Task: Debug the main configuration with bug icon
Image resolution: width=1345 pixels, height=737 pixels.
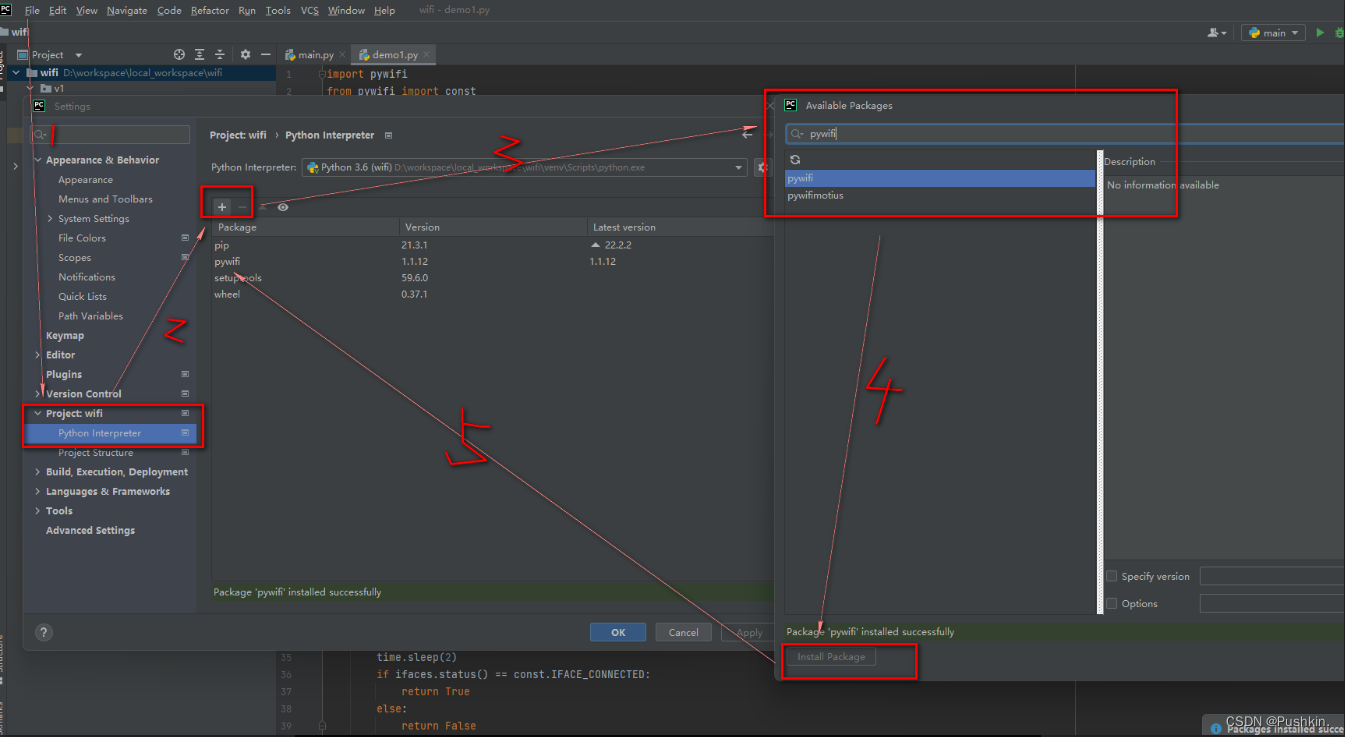Action: pyautogui.click(x=1339, y=33)
